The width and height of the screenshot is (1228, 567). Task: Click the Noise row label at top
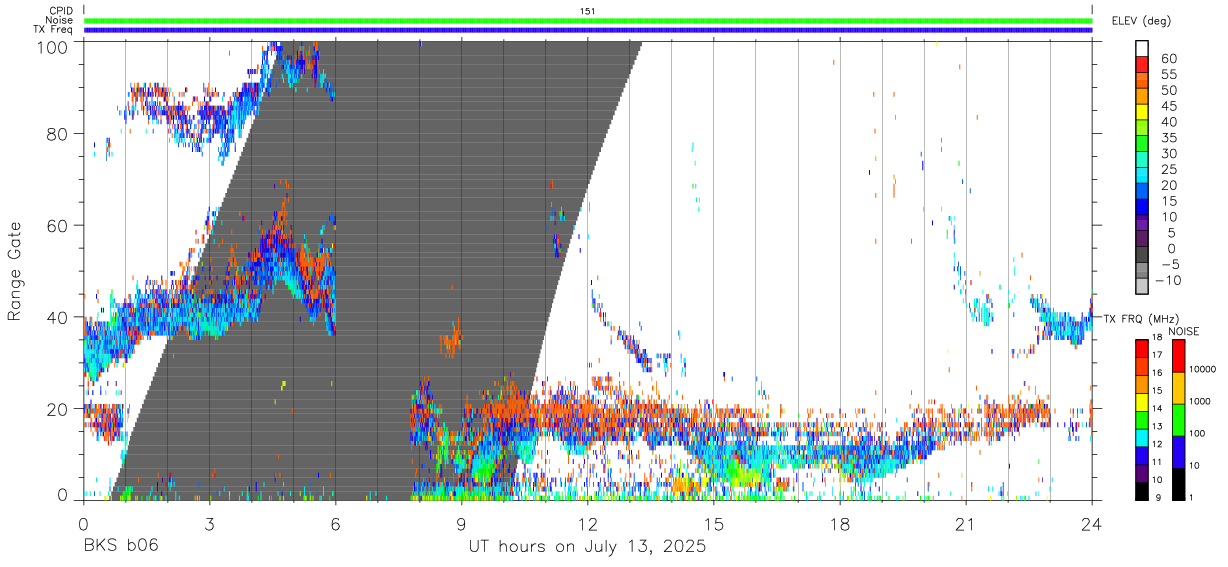tap(59, 20)
